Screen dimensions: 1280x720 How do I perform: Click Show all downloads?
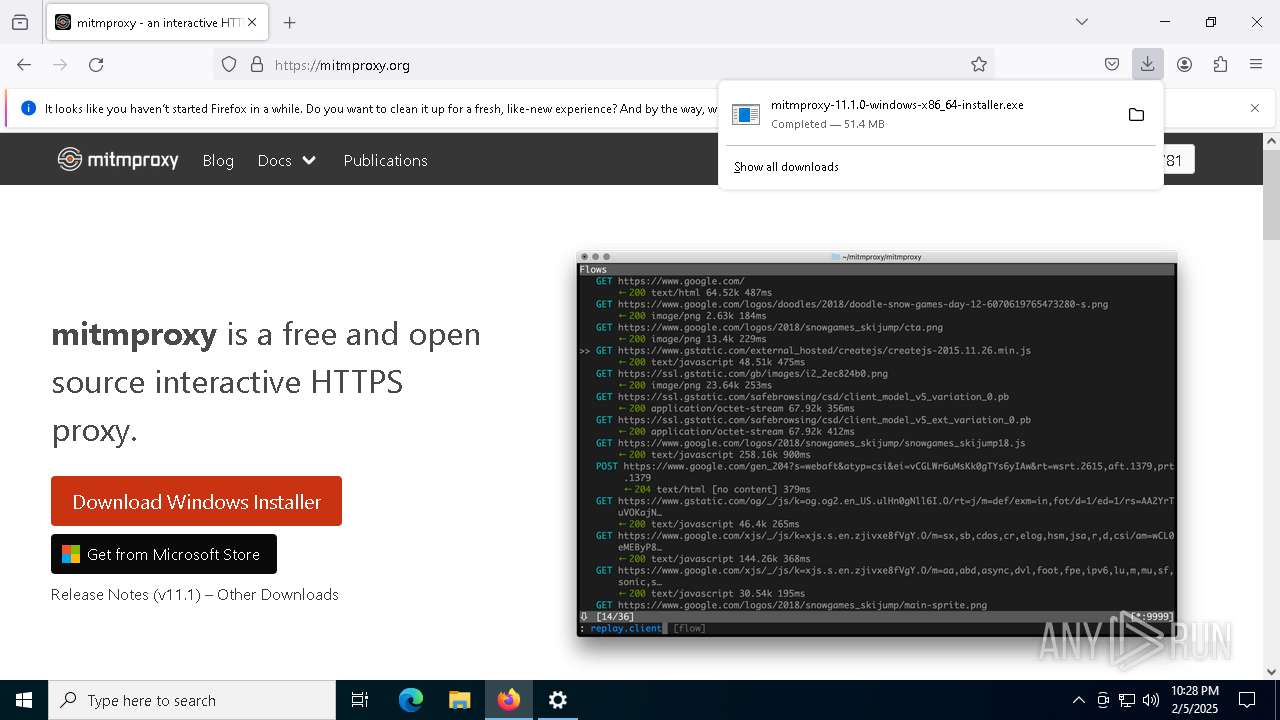point(786,167)
